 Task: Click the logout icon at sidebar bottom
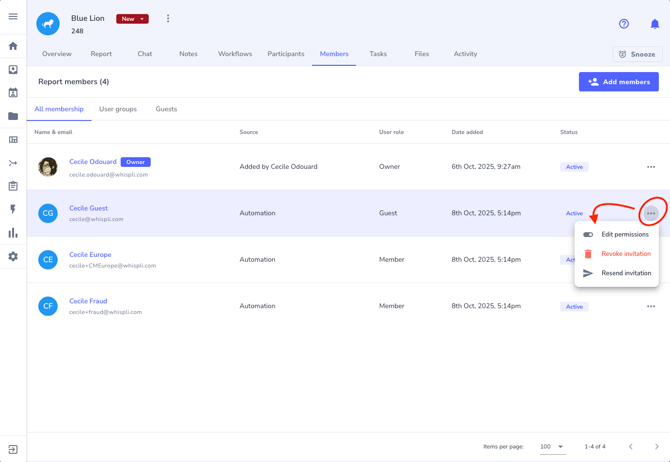(x=13, y=450)
